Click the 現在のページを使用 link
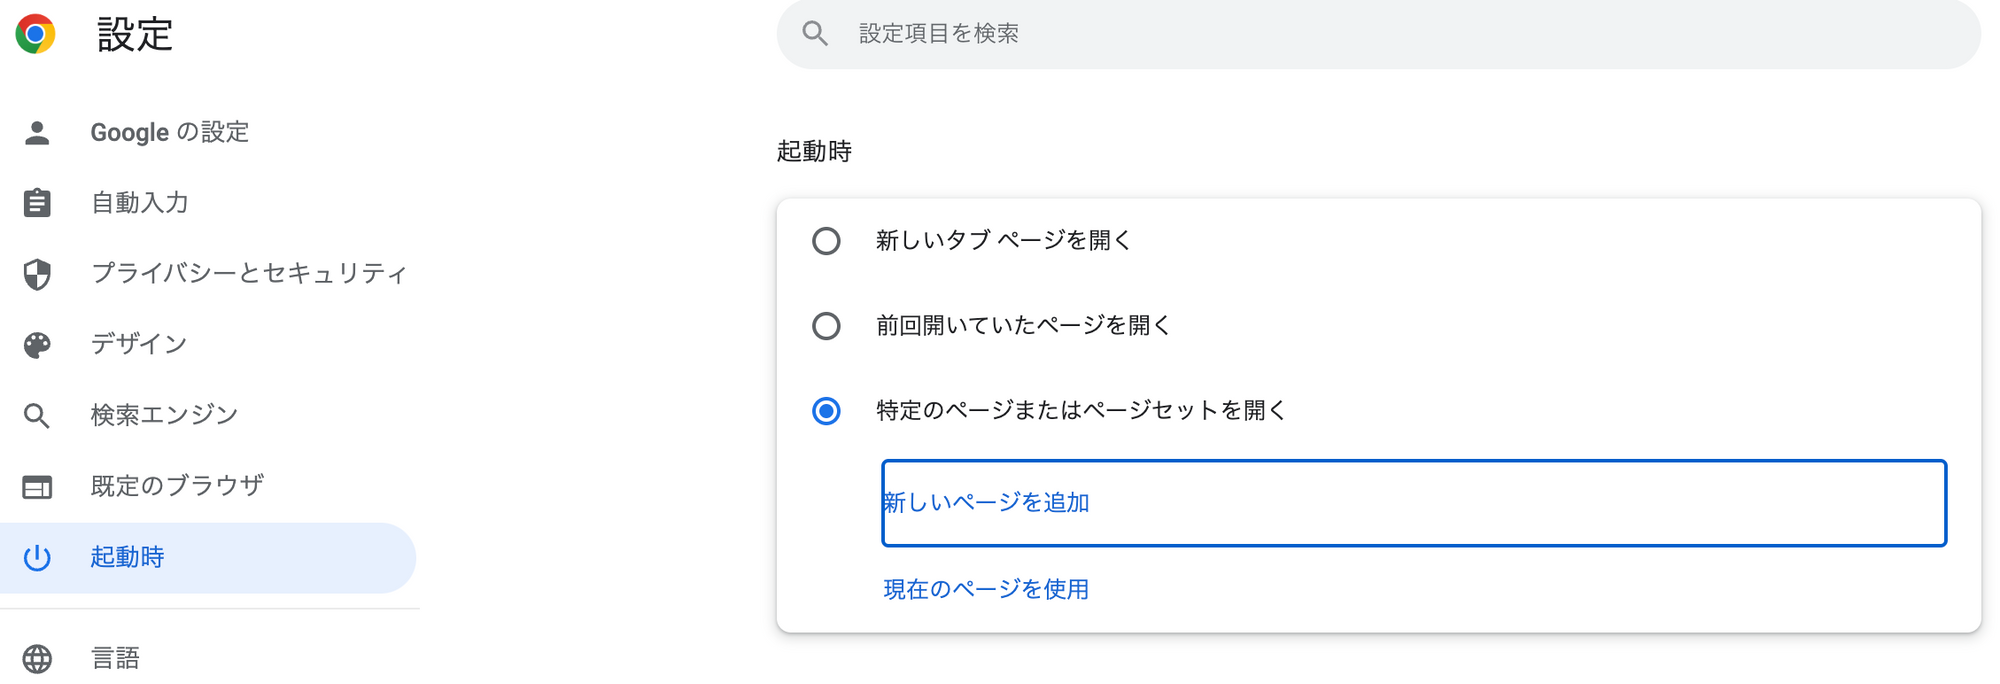This screenshot has height=684, width=2000. [x=986, y=590]
